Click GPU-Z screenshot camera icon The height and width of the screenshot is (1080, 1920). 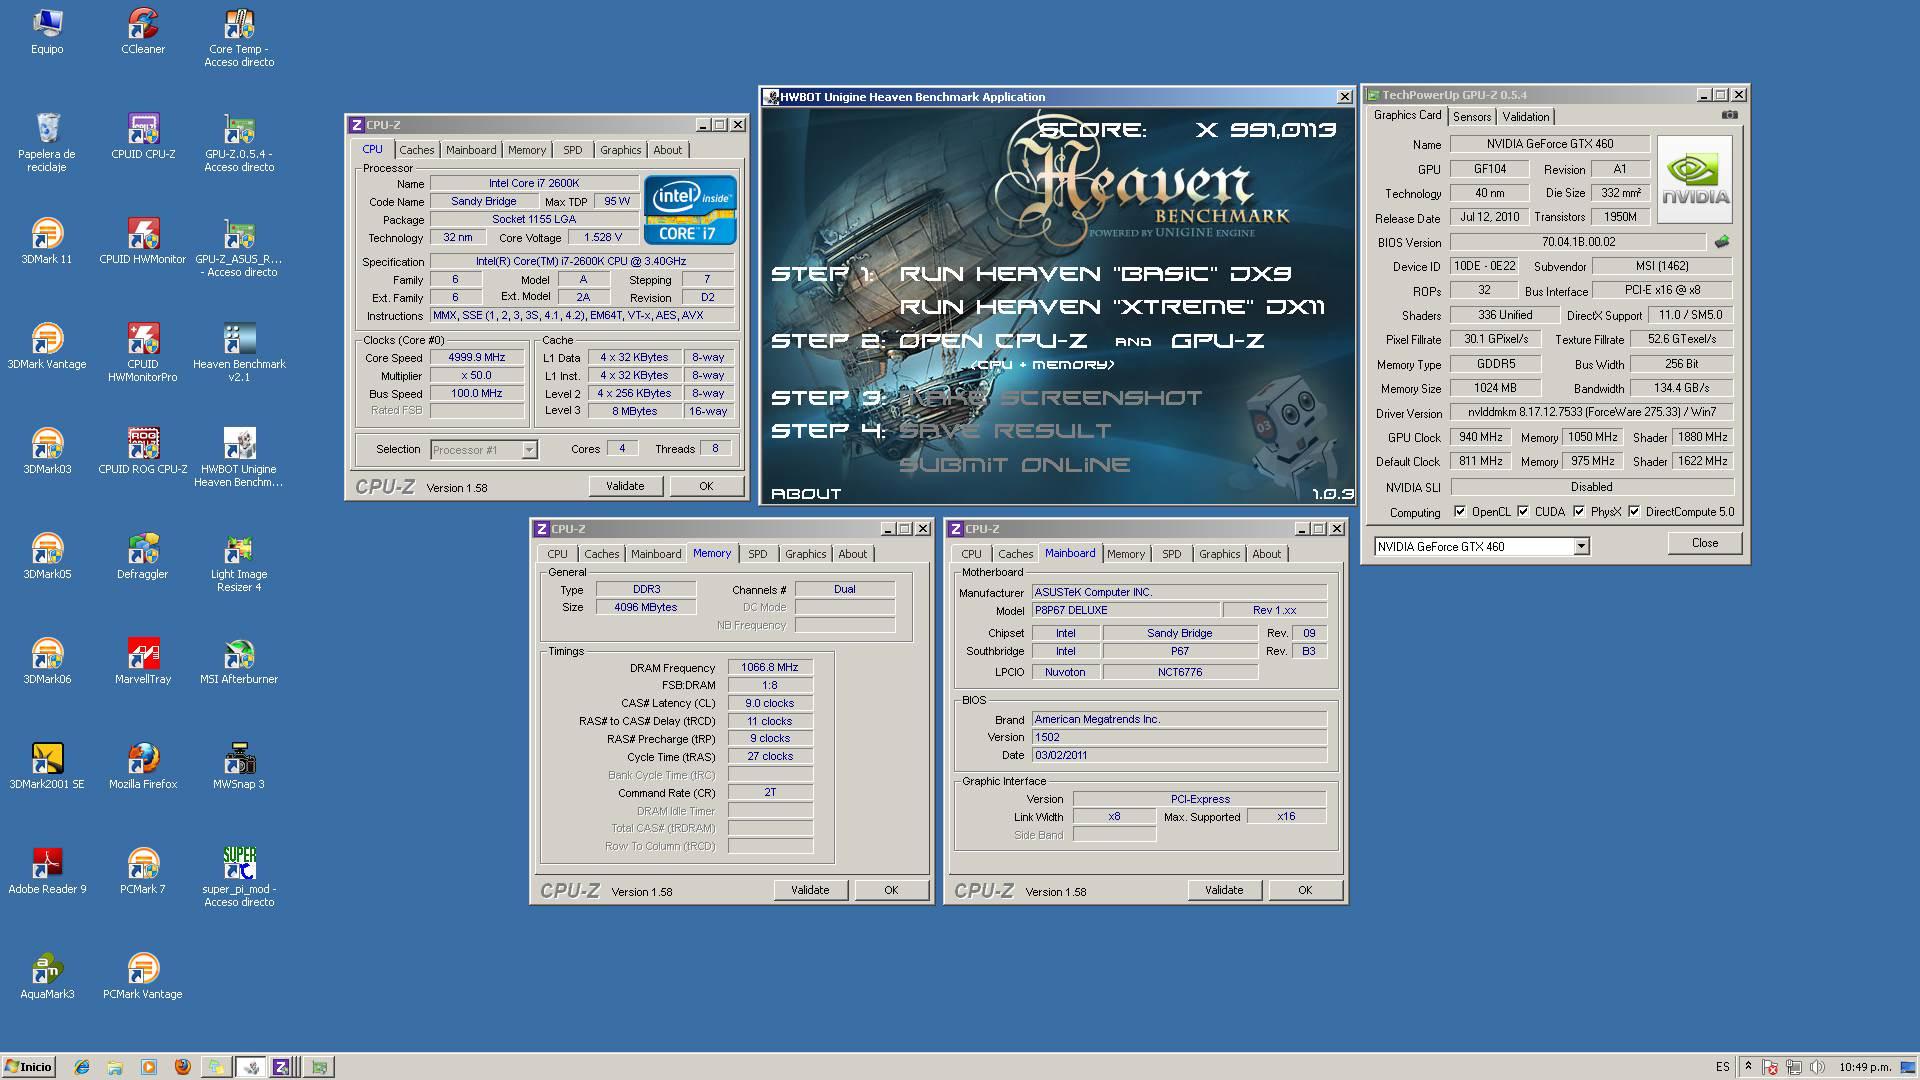click(x=1730, y=116)
